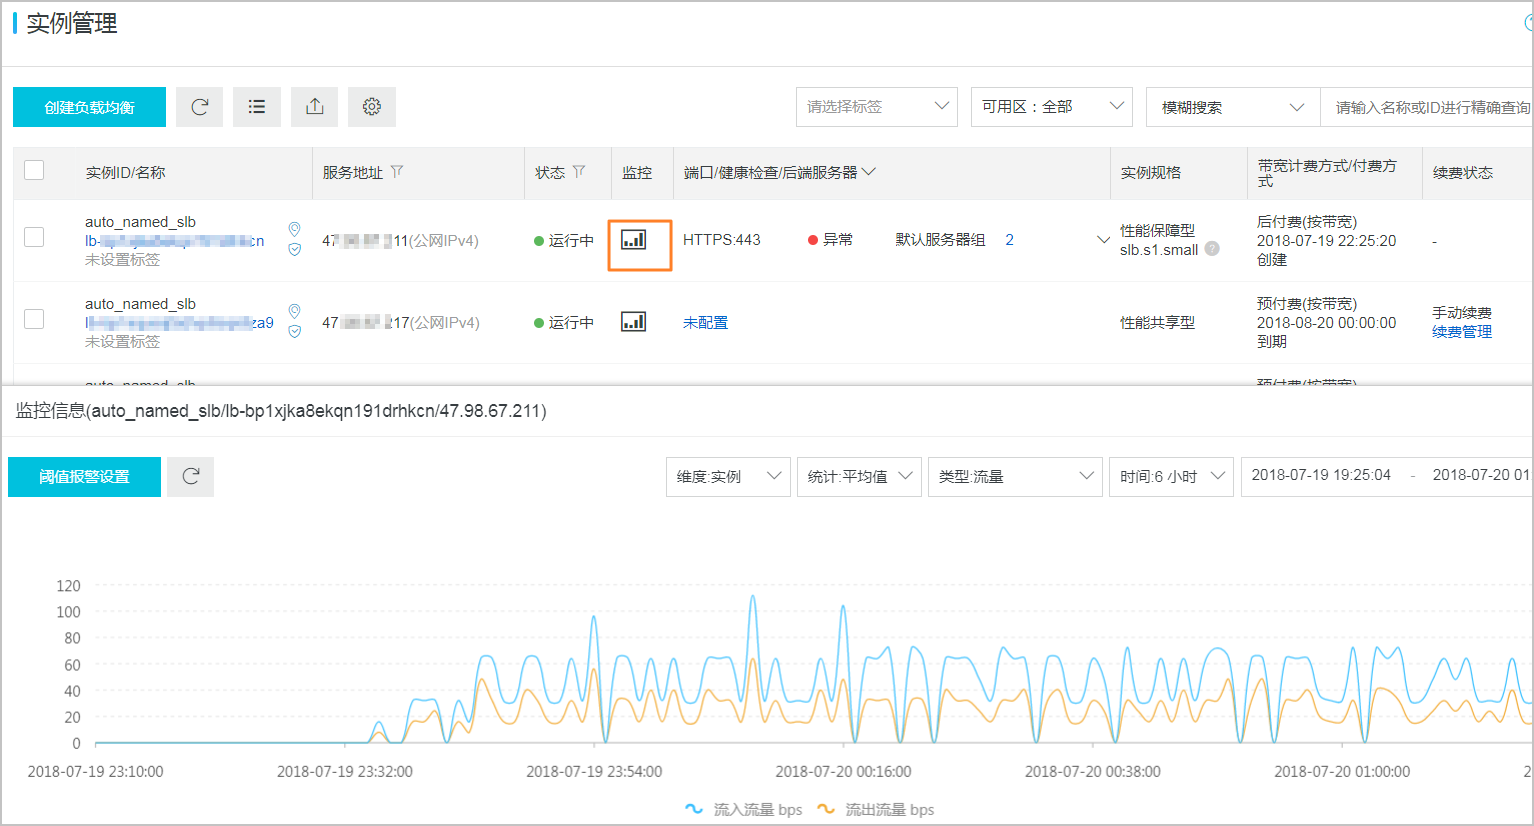Click the 监控 column header
The image size is (1534, 826).
[x=637, y=172]
